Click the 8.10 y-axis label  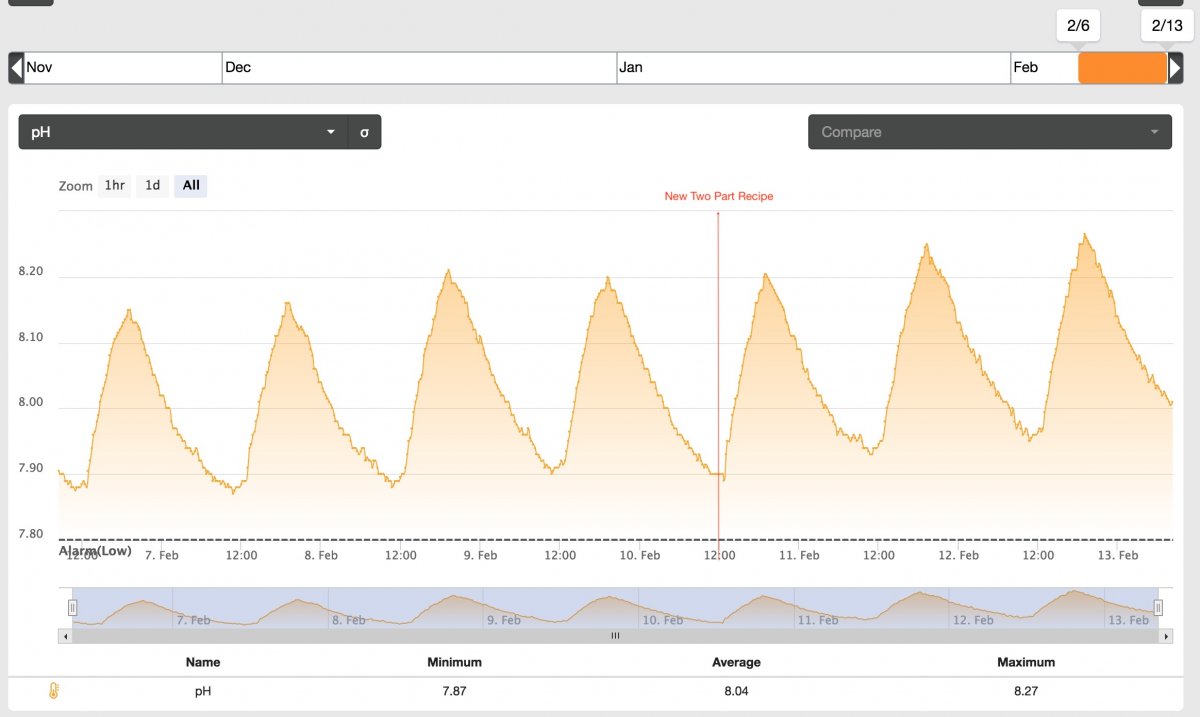[32, 337]
